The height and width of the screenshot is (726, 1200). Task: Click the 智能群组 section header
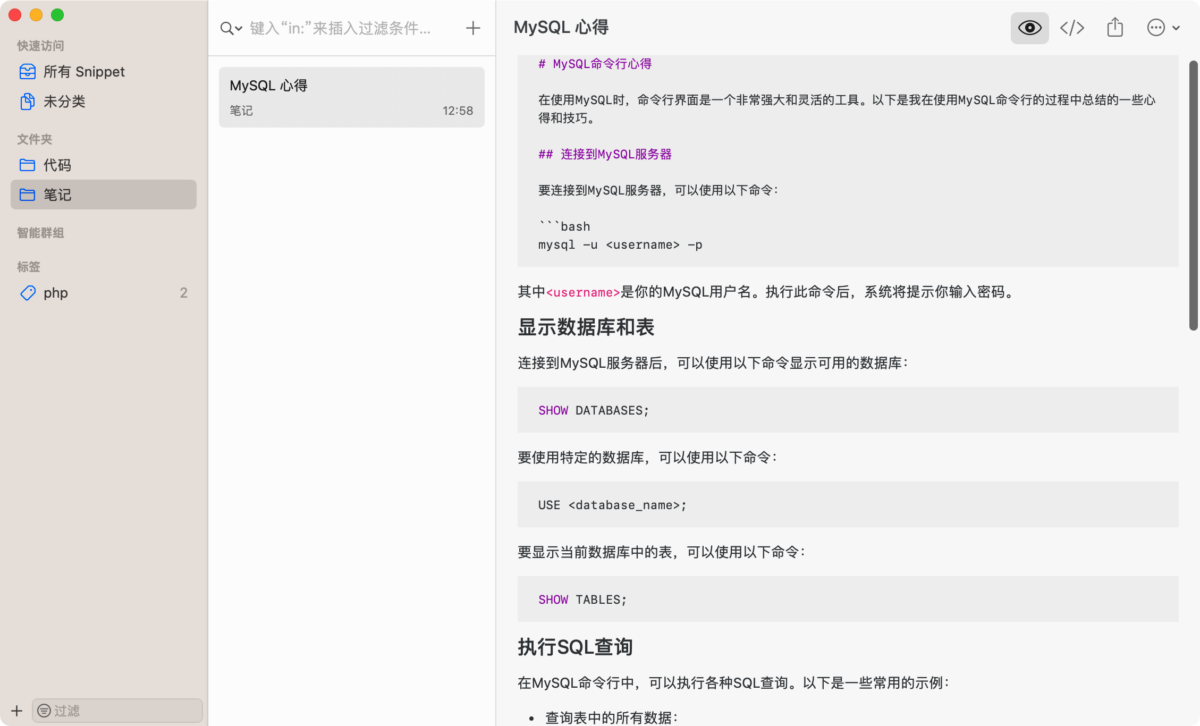point(40,233)
